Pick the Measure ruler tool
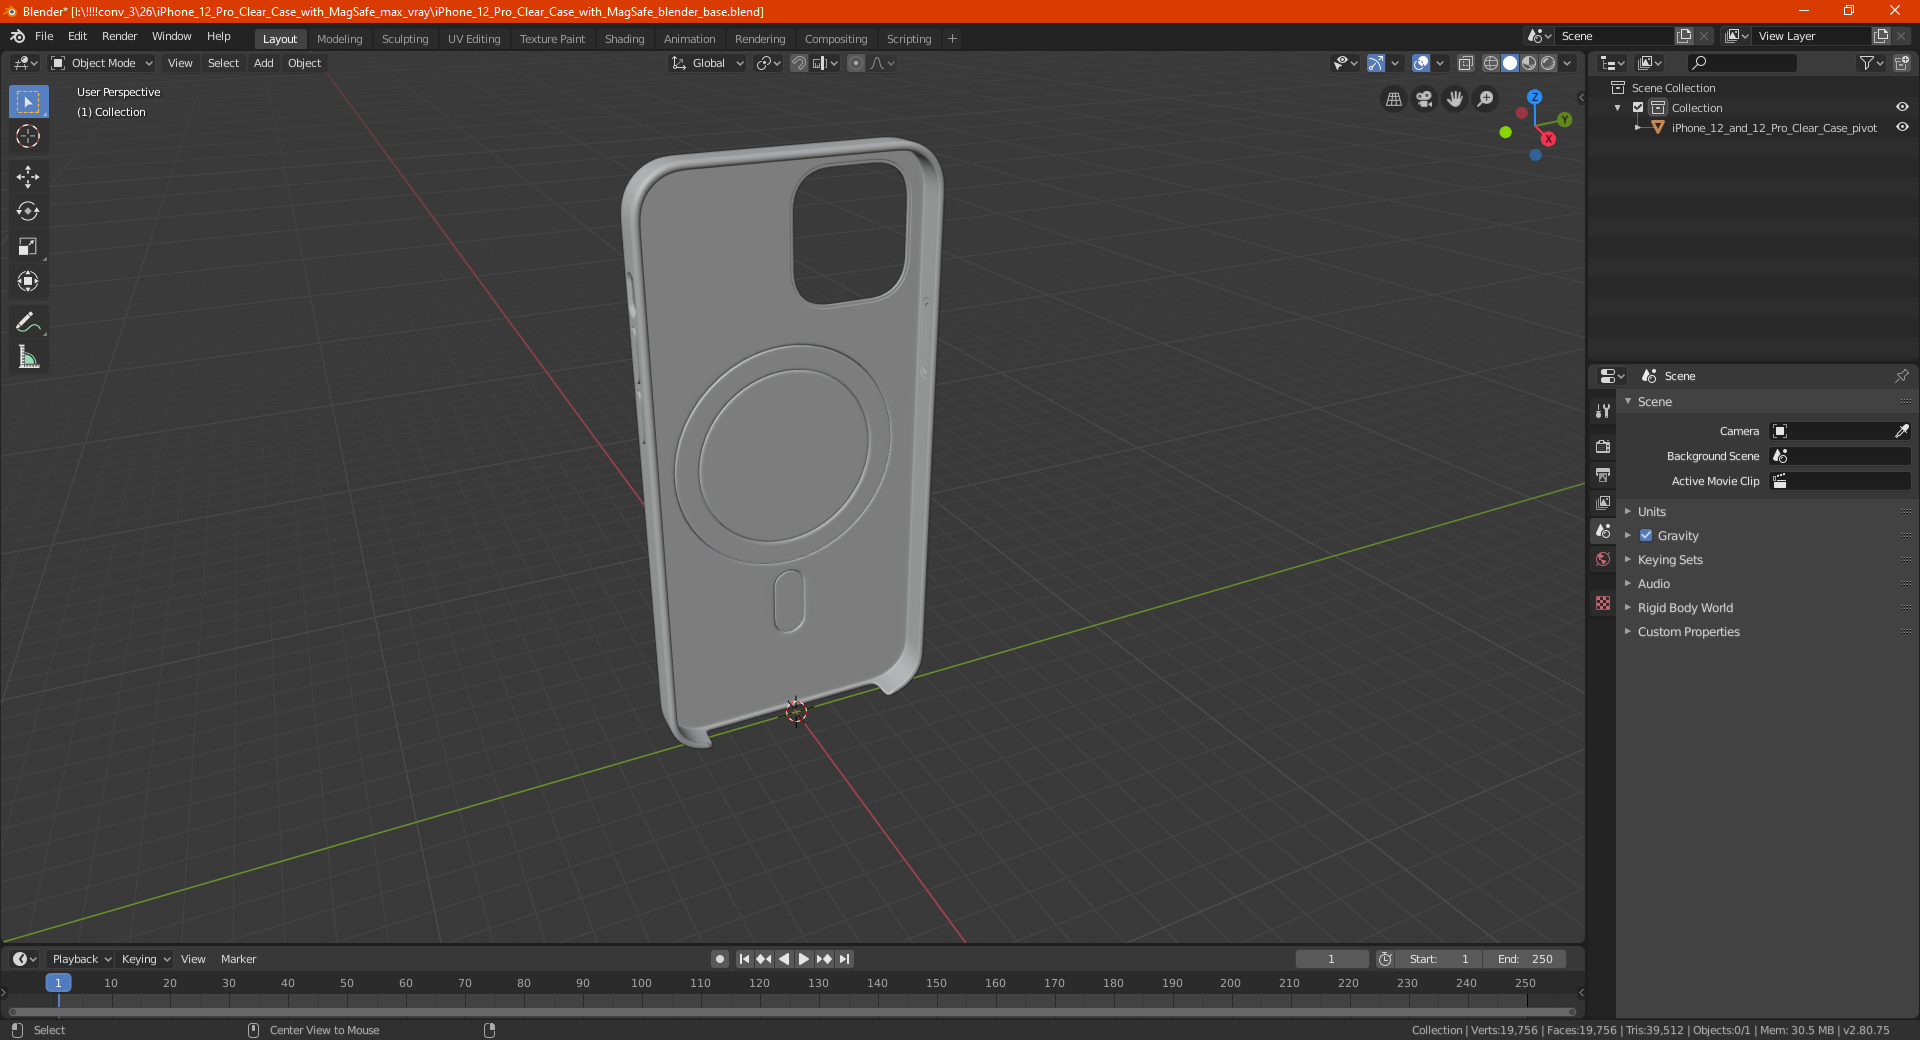The height and width of the screenshot is (1040, 1920). click(x=28, y=357)
